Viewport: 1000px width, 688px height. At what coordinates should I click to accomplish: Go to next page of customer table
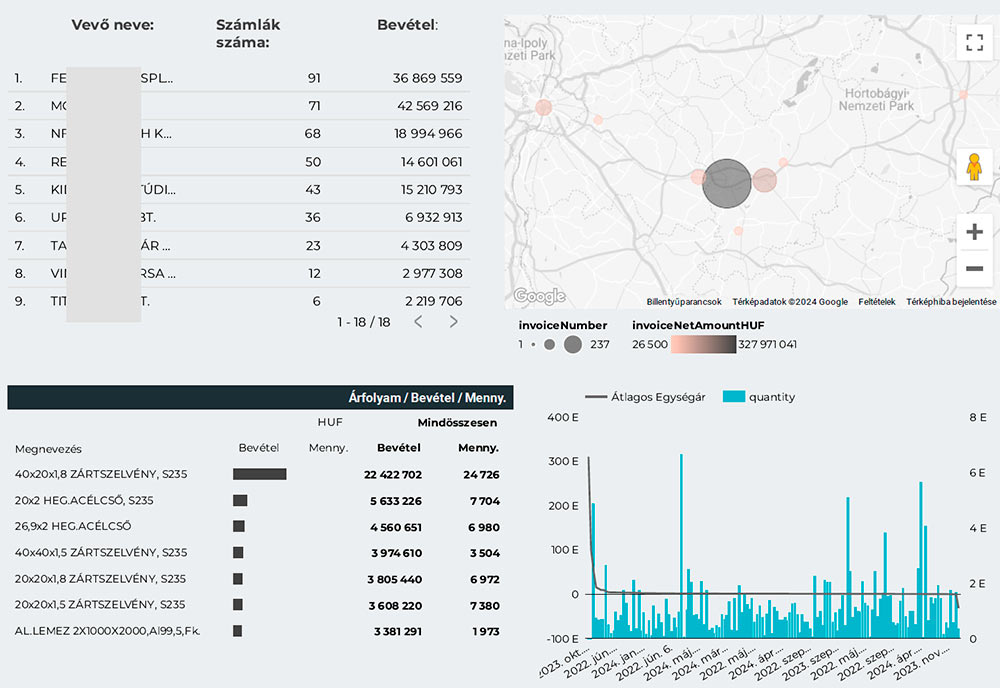453,322
